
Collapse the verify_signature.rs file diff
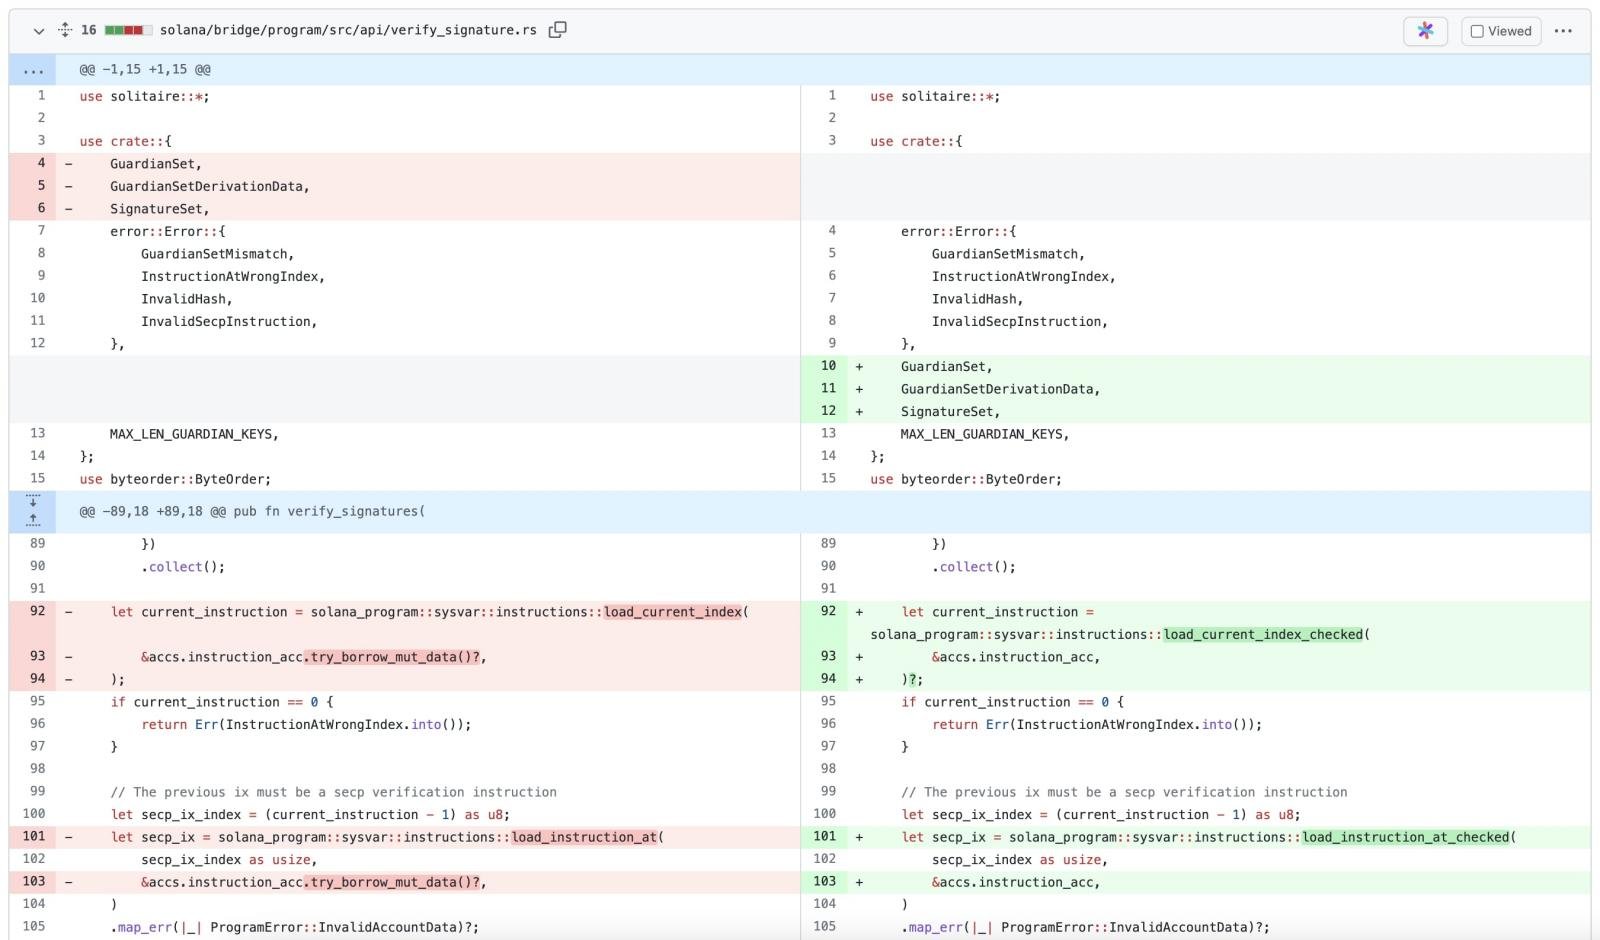39,31
